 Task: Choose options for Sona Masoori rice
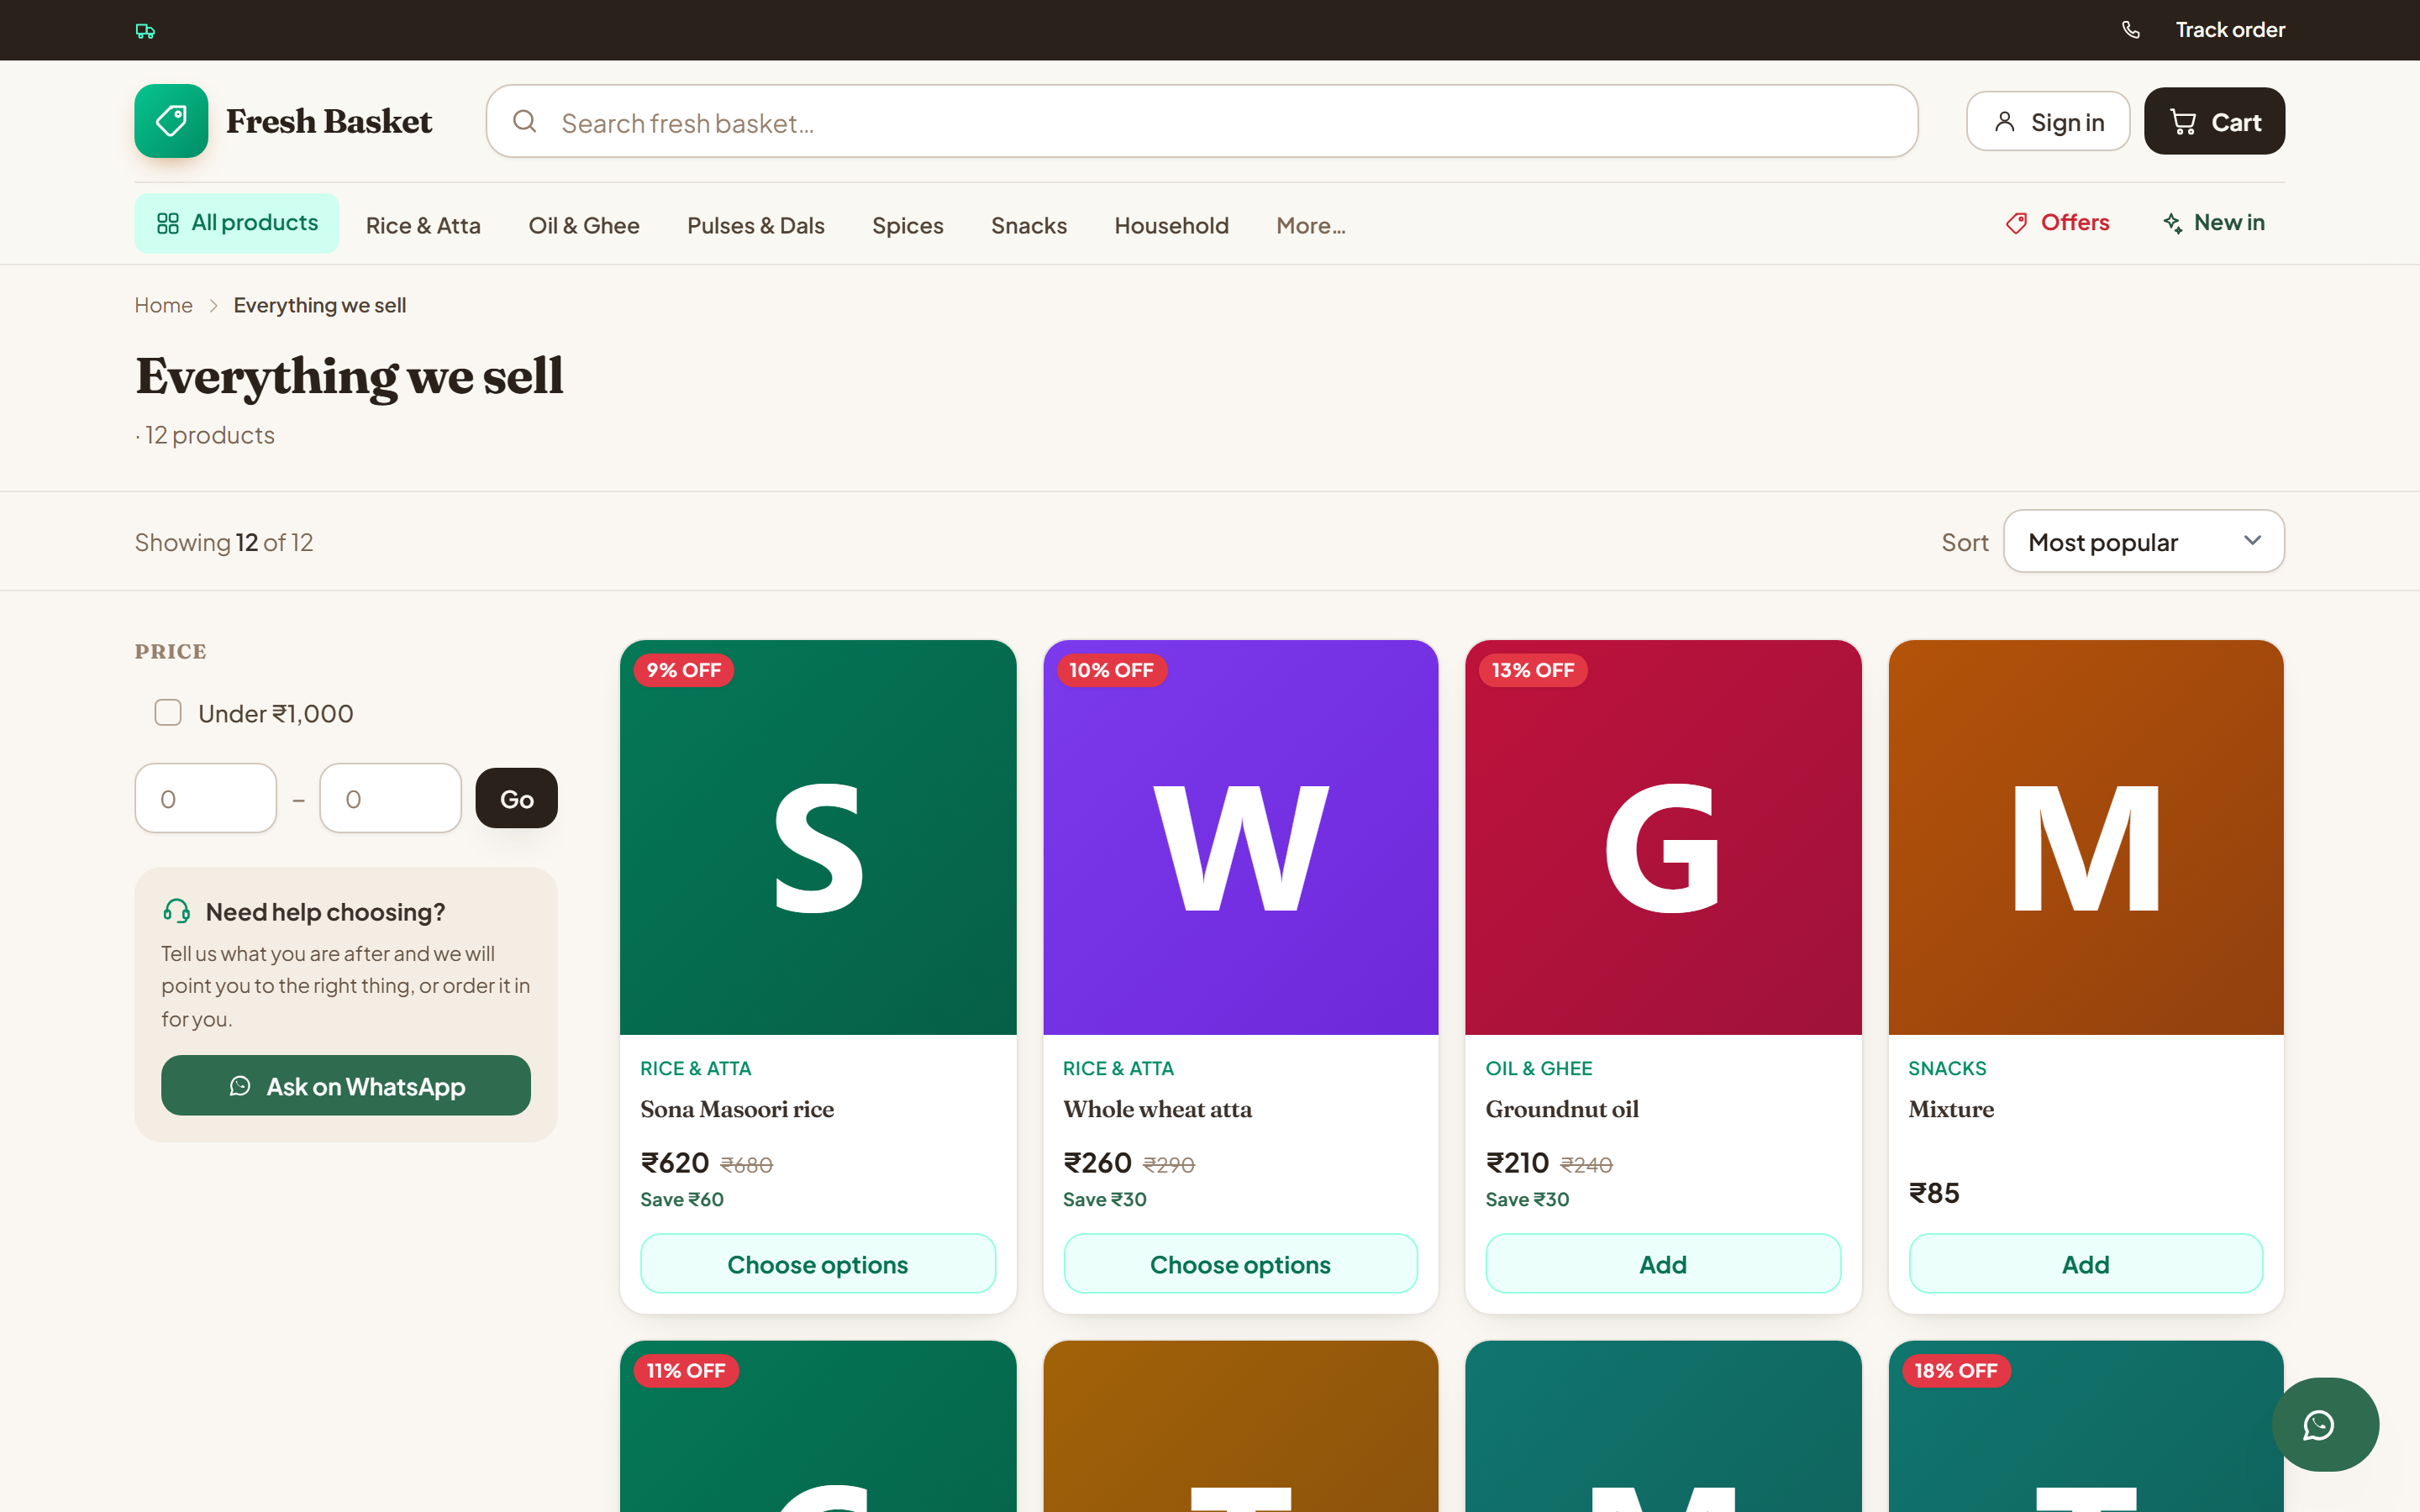coord(818,1264)
